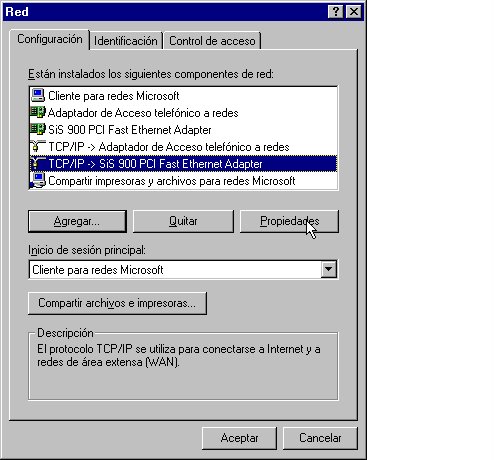The image size is (494, 460).
Task: Switch to the Identificación tab
Action: click(x=126, y=41)
